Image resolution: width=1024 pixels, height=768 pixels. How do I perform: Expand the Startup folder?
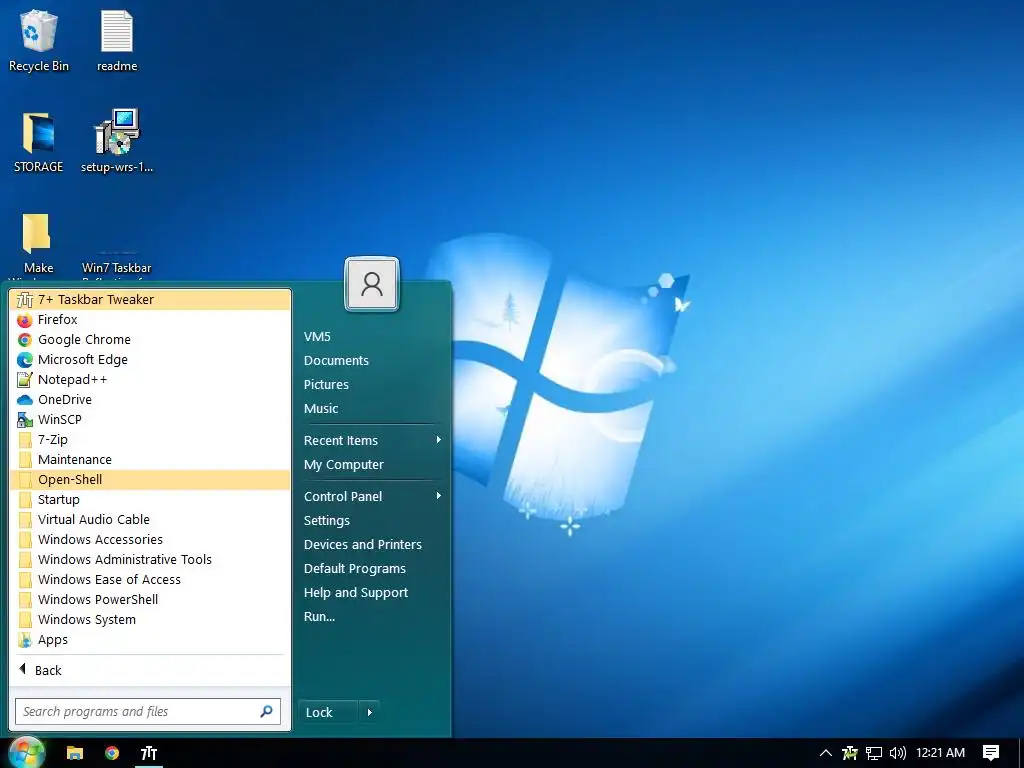(150, 500)
